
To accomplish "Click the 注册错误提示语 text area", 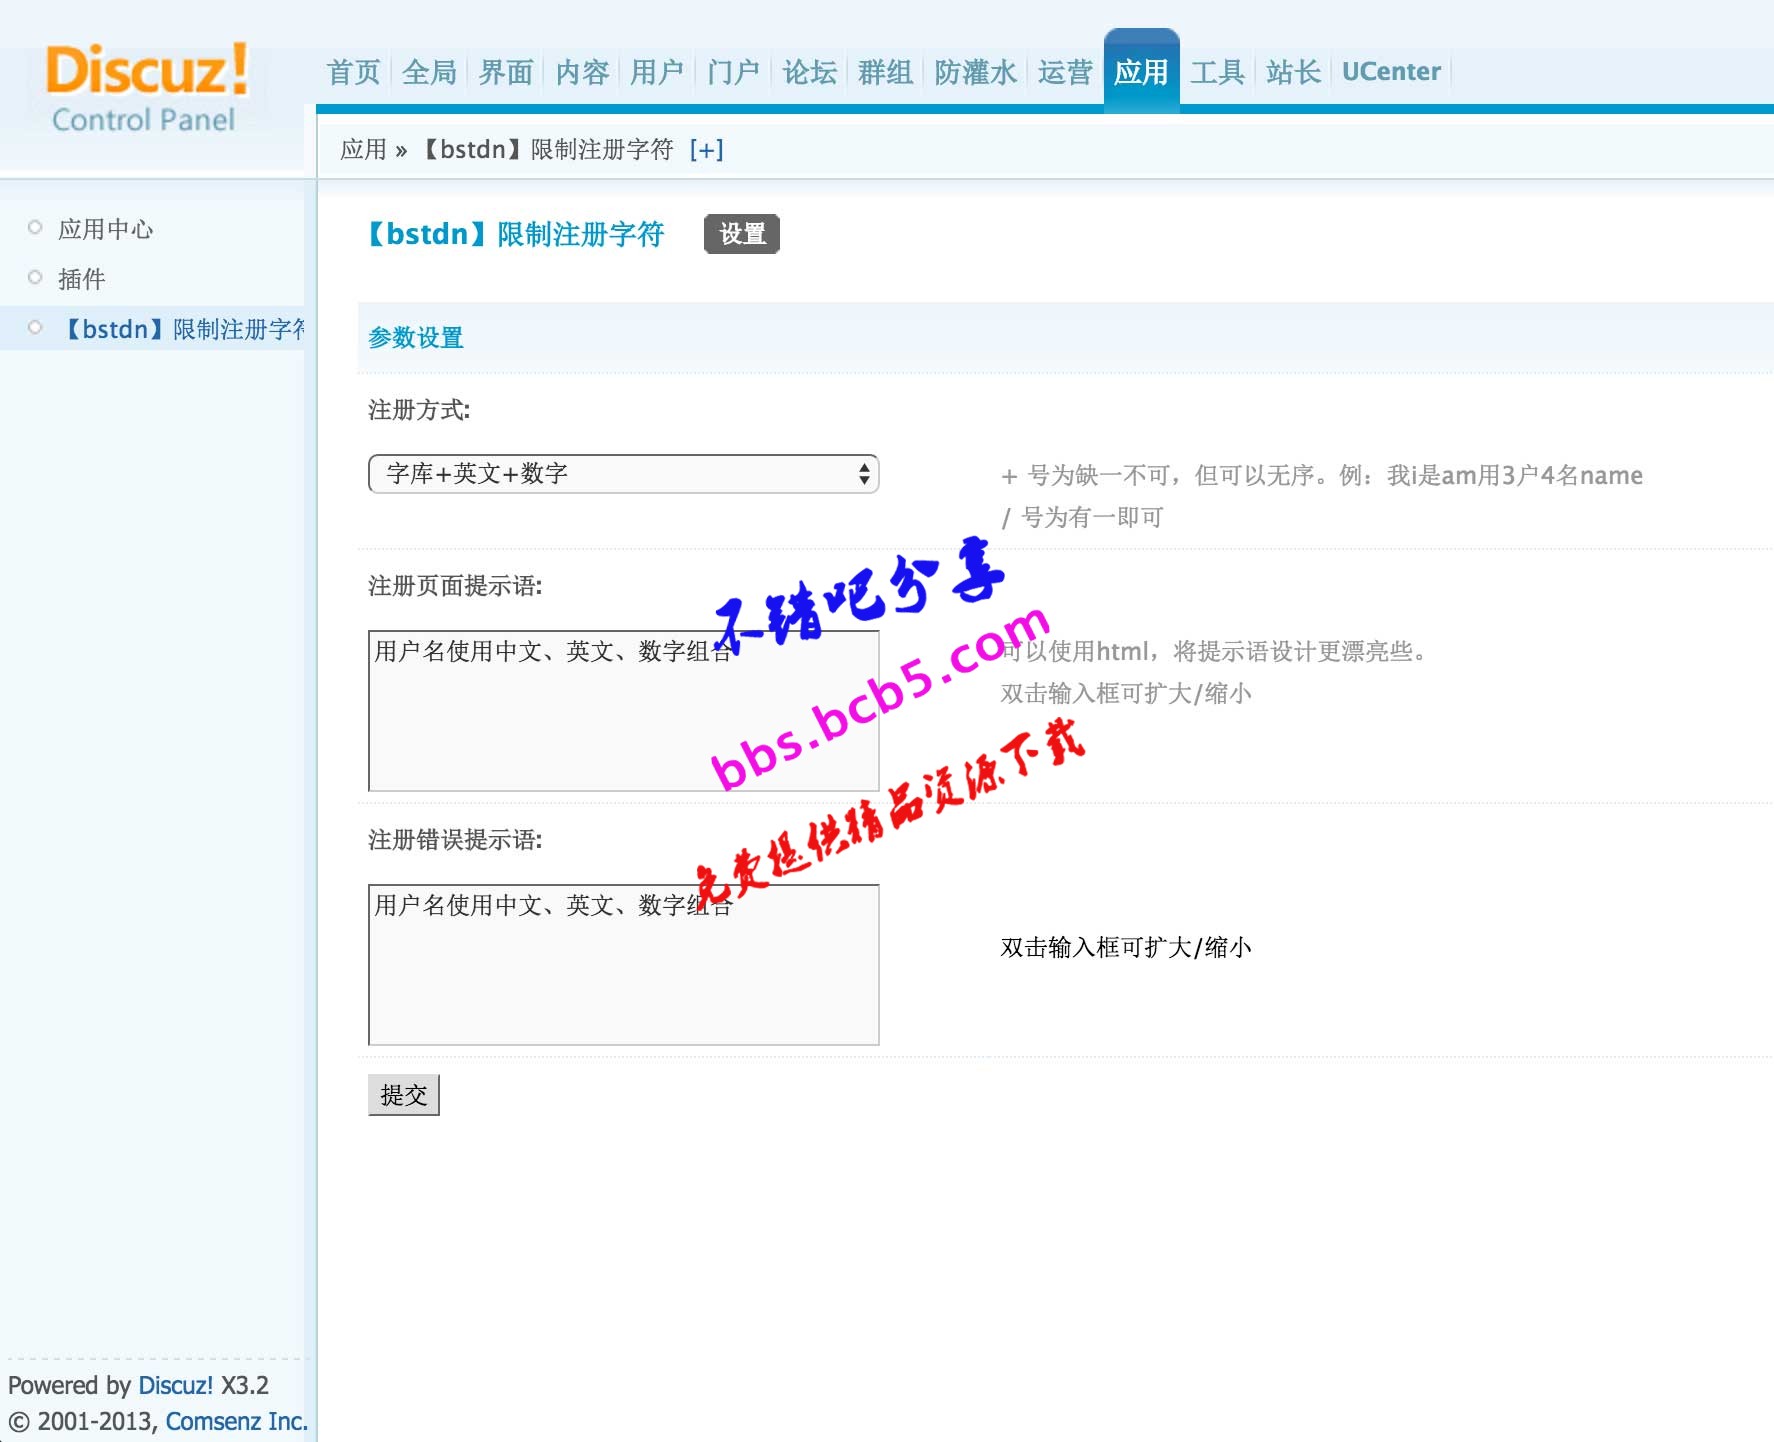I will click(623, 965).
